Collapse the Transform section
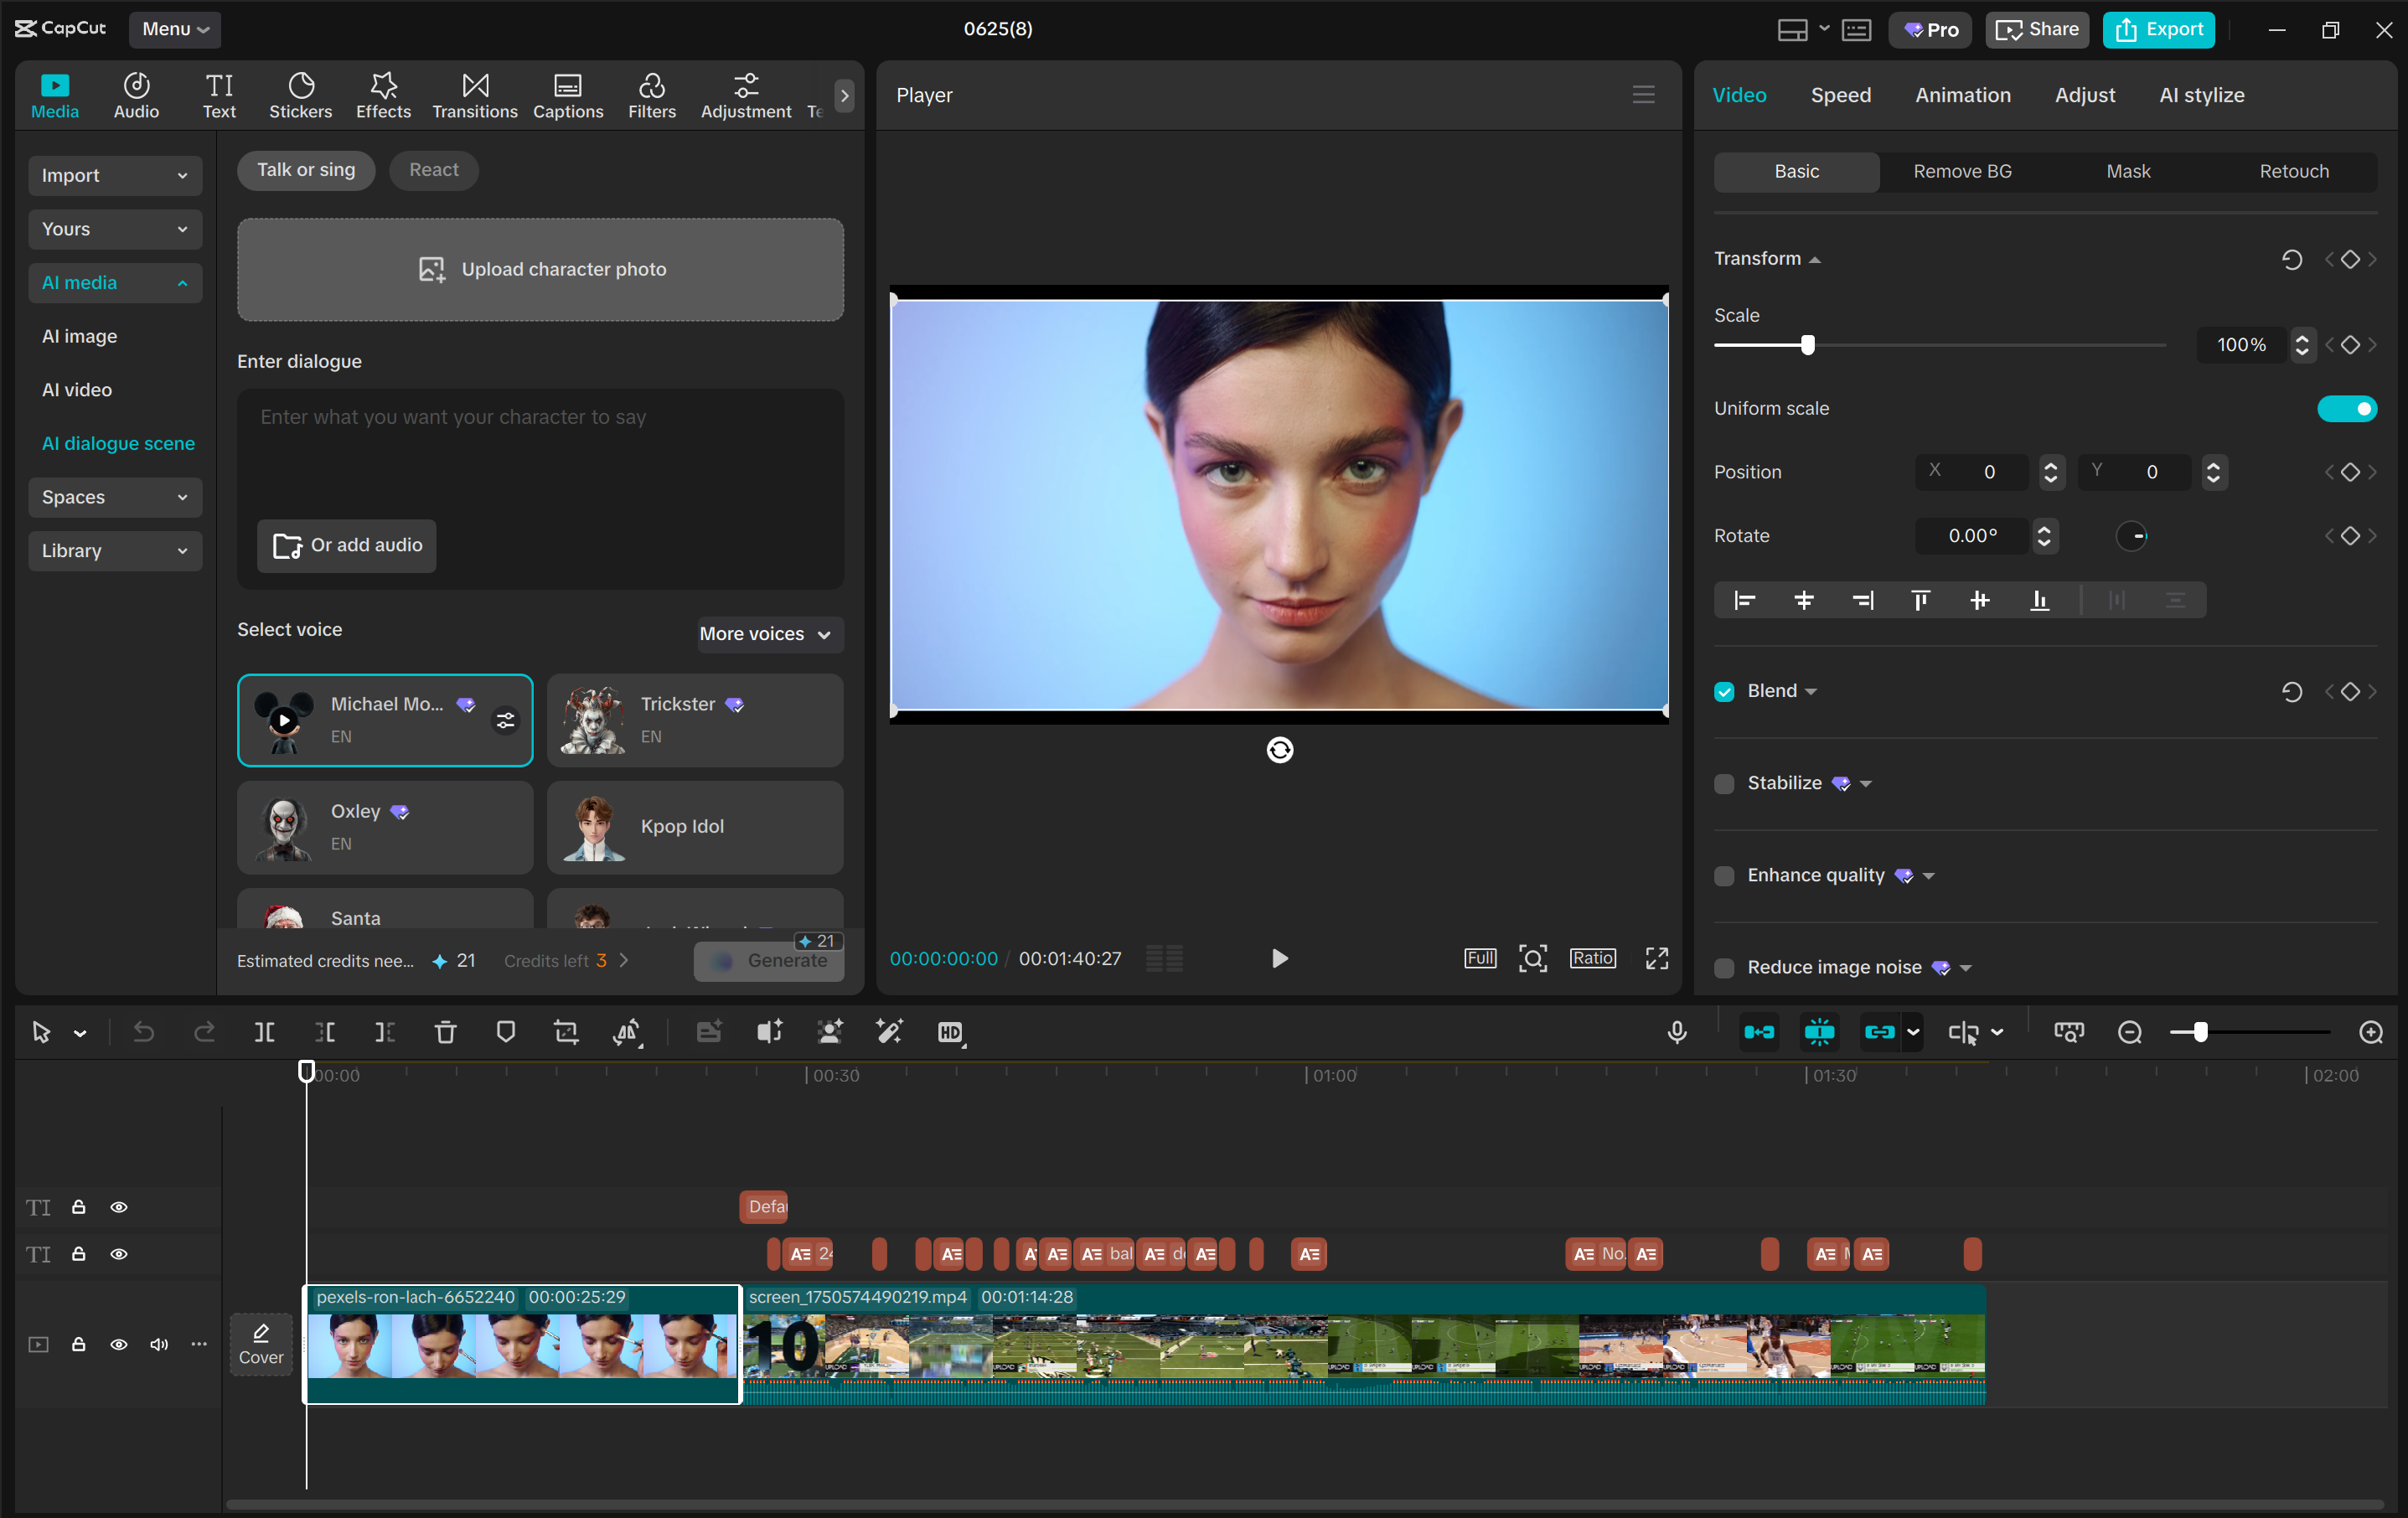2408x1518 pixels. [x=1814, y=258]
